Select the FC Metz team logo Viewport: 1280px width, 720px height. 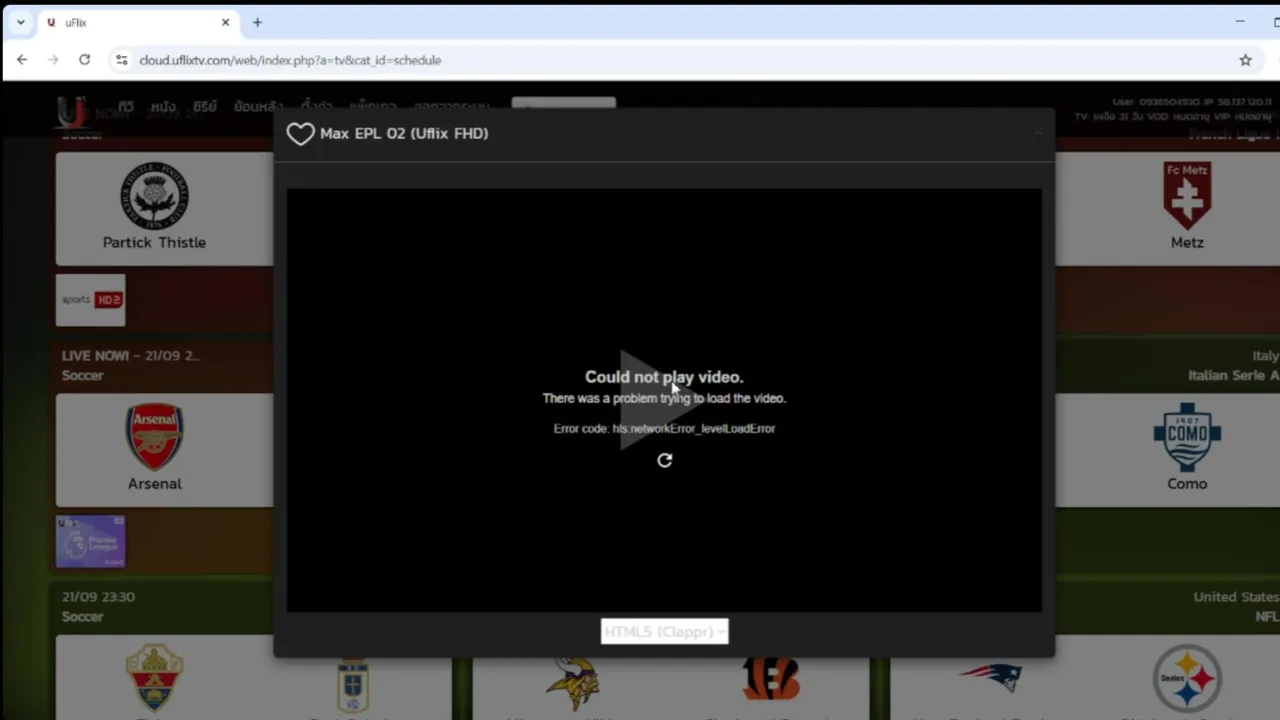click(x=1187, y=196)
